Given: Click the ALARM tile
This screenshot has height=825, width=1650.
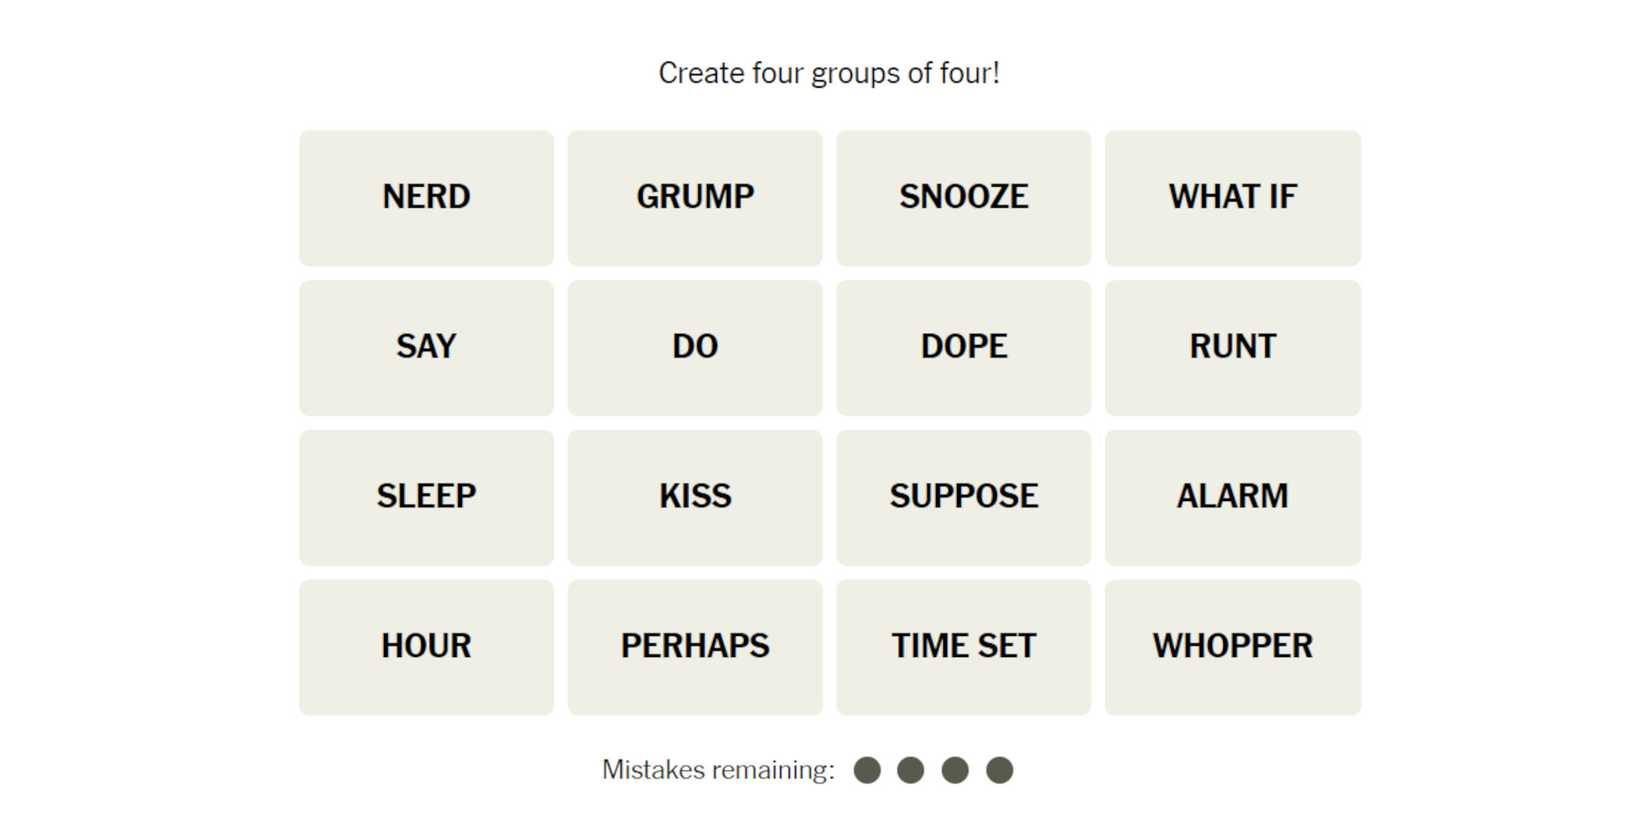Looking at the screenshot, I should coord(1232,497).
